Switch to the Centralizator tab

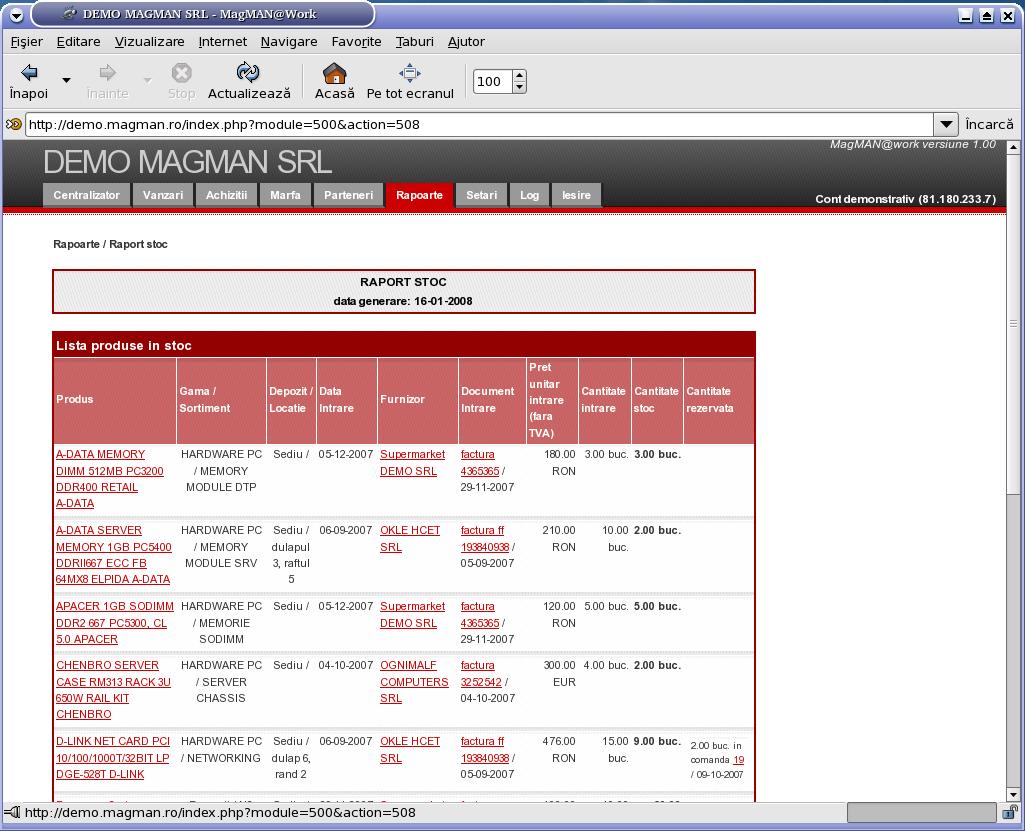(x=86, y=195)
